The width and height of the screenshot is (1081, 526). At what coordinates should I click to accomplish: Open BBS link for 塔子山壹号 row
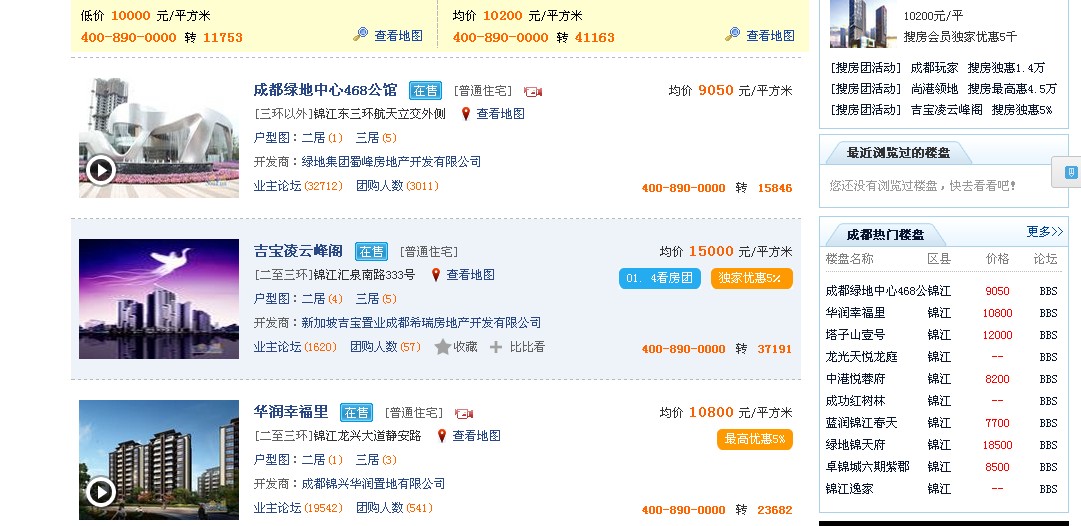(1048, 335)
